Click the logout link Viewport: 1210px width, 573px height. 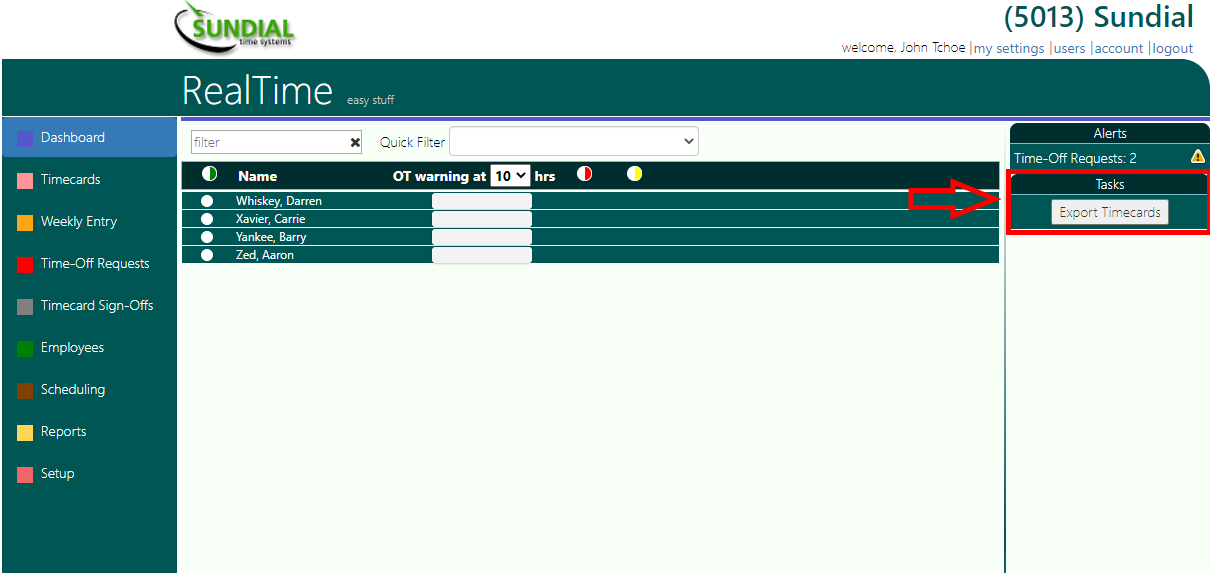pyautogui.click(x=1173, y=48)
